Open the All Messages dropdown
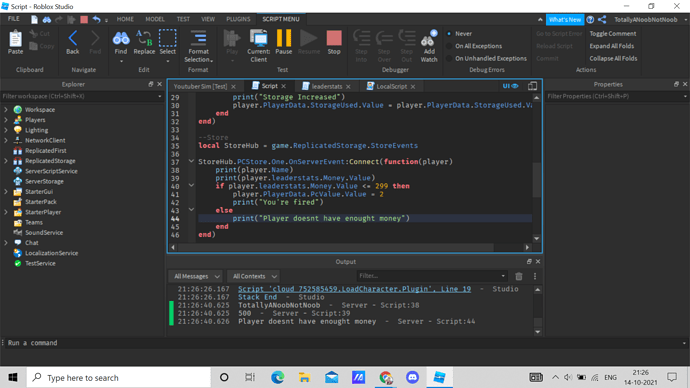The height and width of the screenshot is (388, 690). point(196,276)
